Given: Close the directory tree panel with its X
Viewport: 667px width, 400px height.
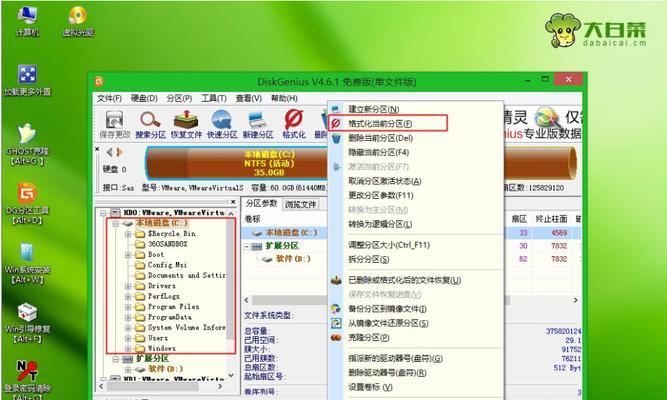Looking at the screenshot, I should 233,202.
